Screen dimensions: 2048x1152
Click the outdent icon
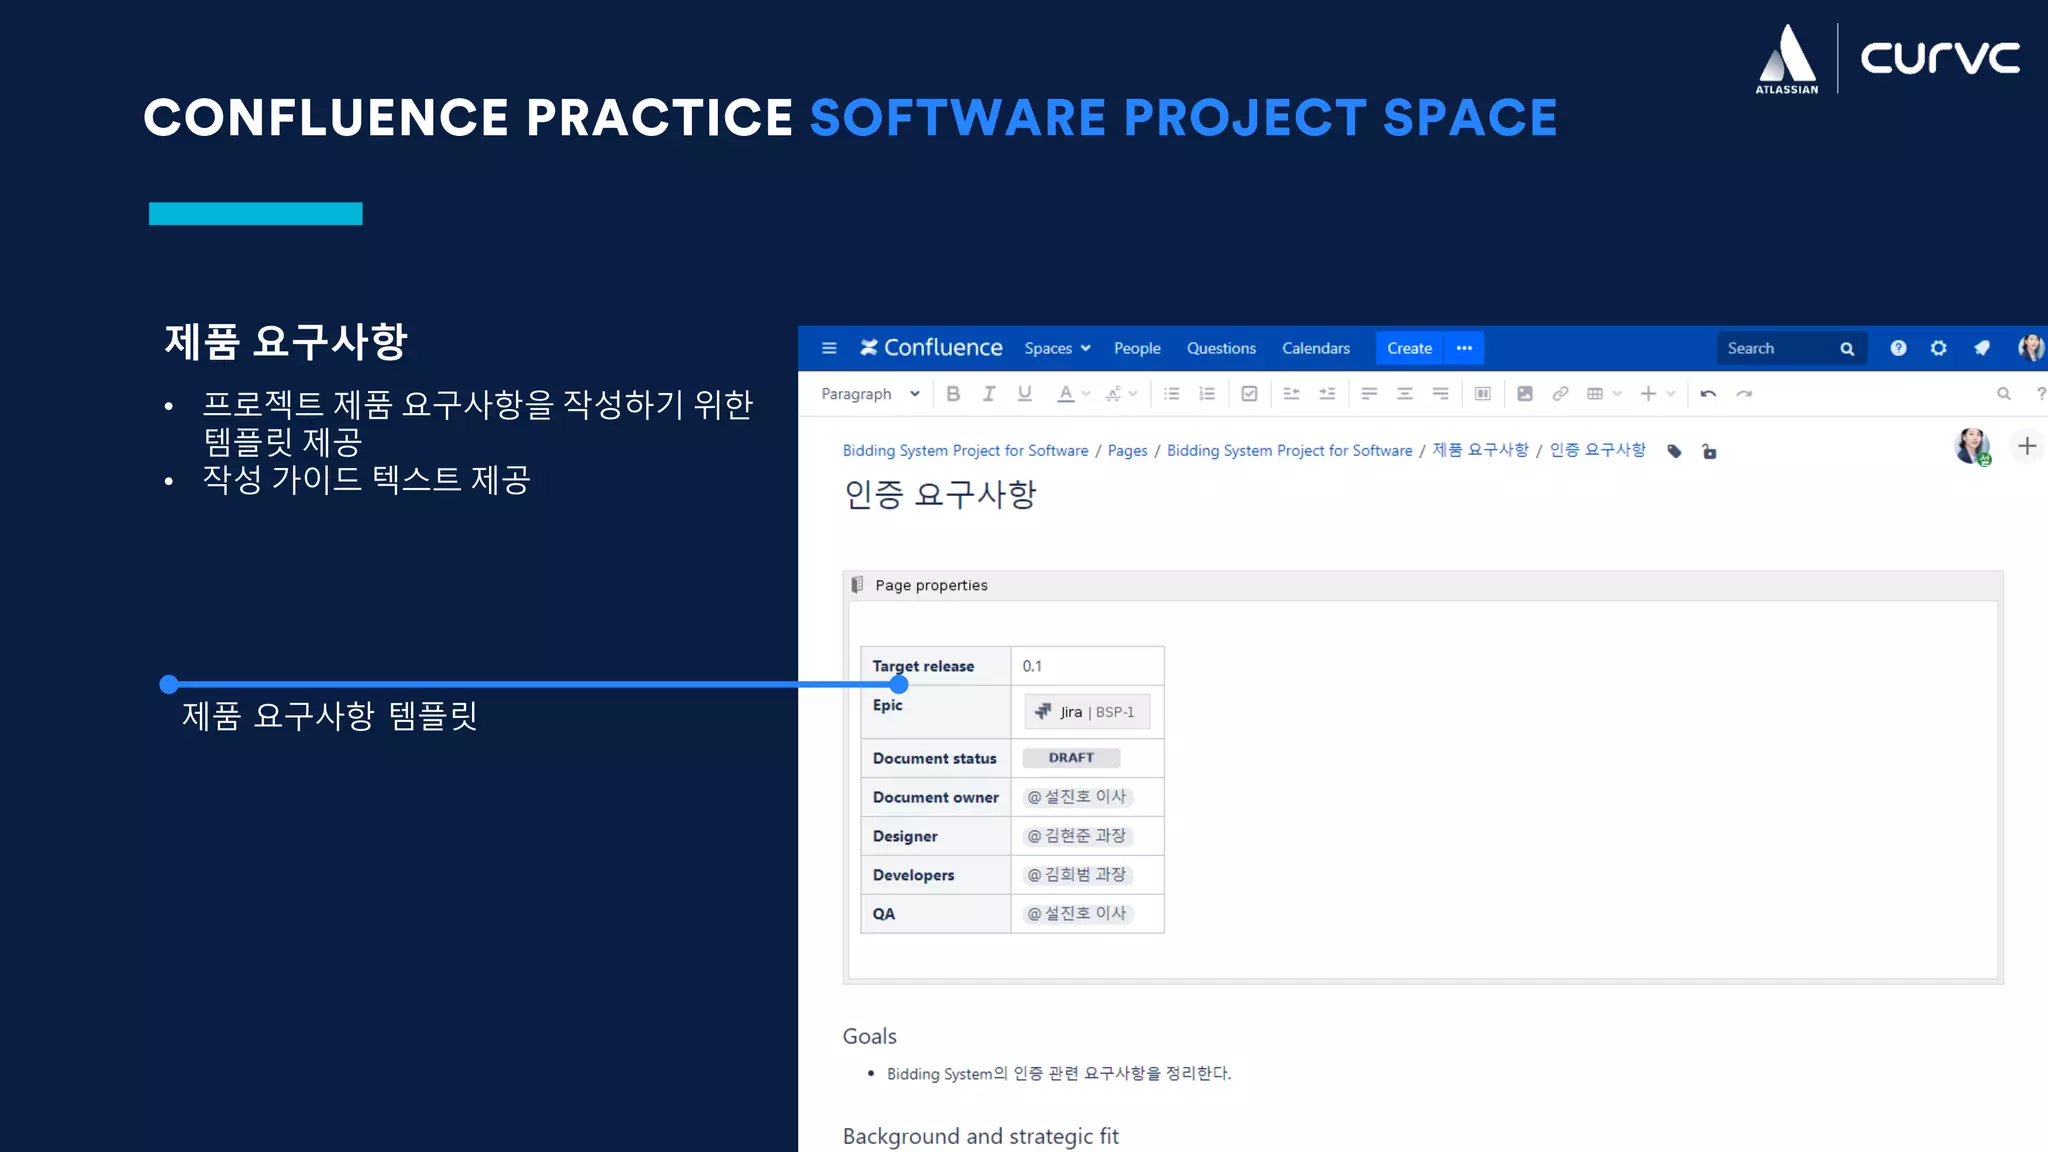click(1292, 394)
